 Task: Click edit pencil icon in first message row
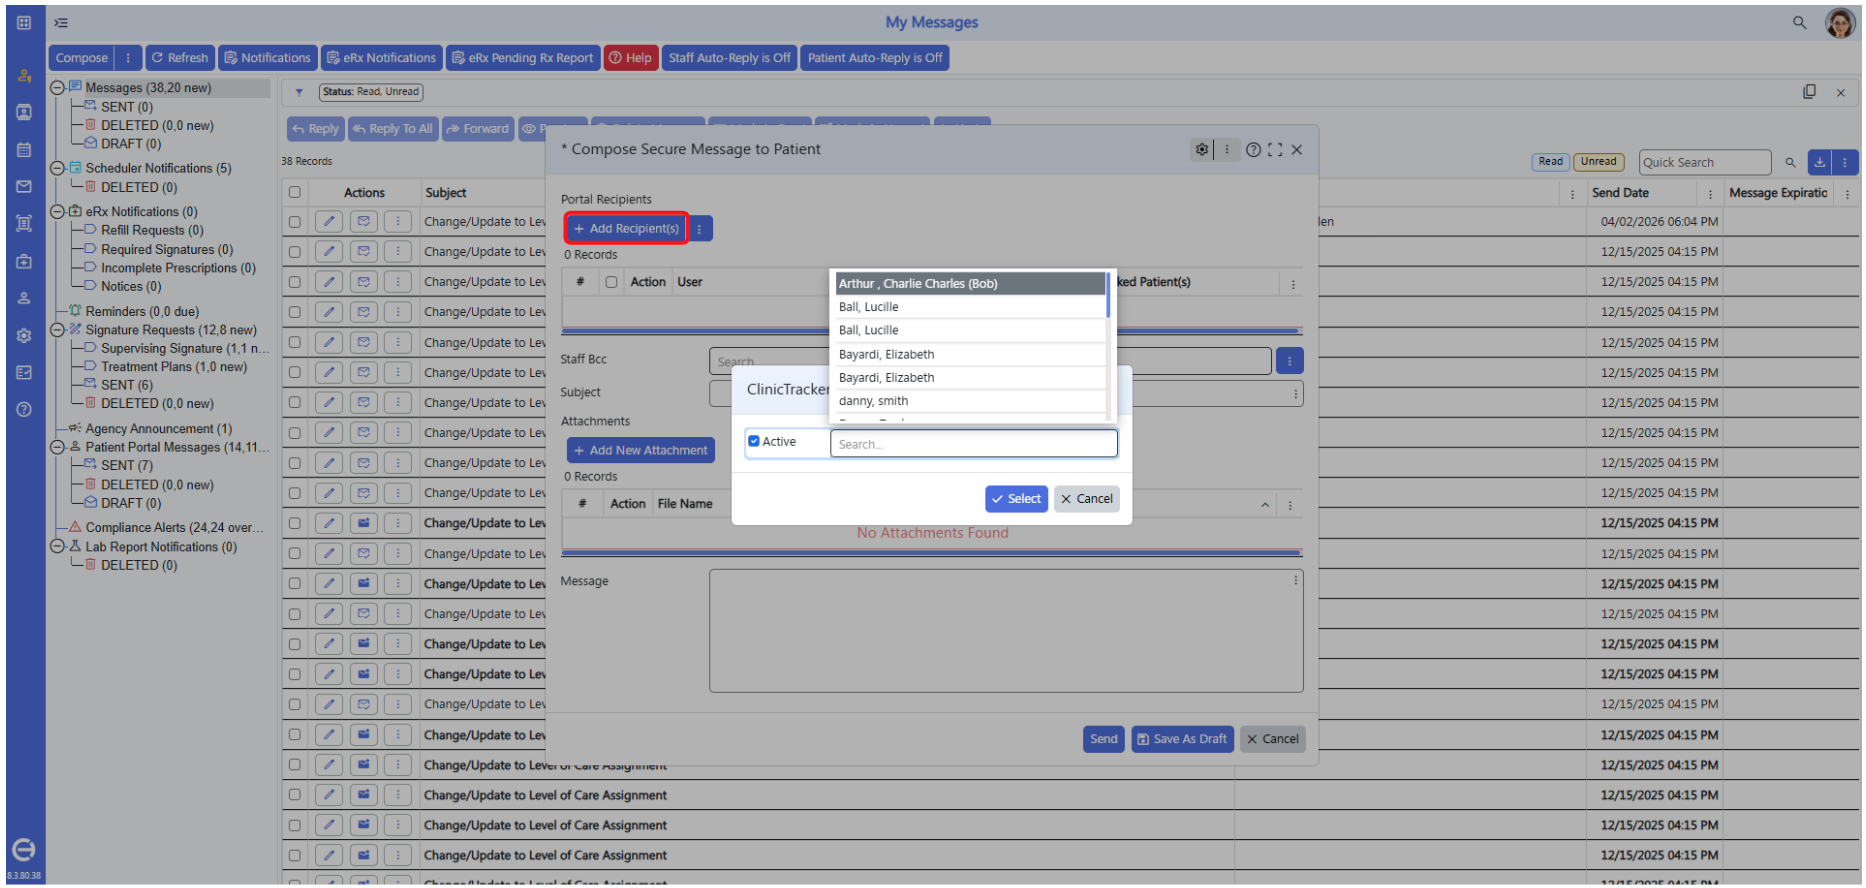(x=329, y=222)
